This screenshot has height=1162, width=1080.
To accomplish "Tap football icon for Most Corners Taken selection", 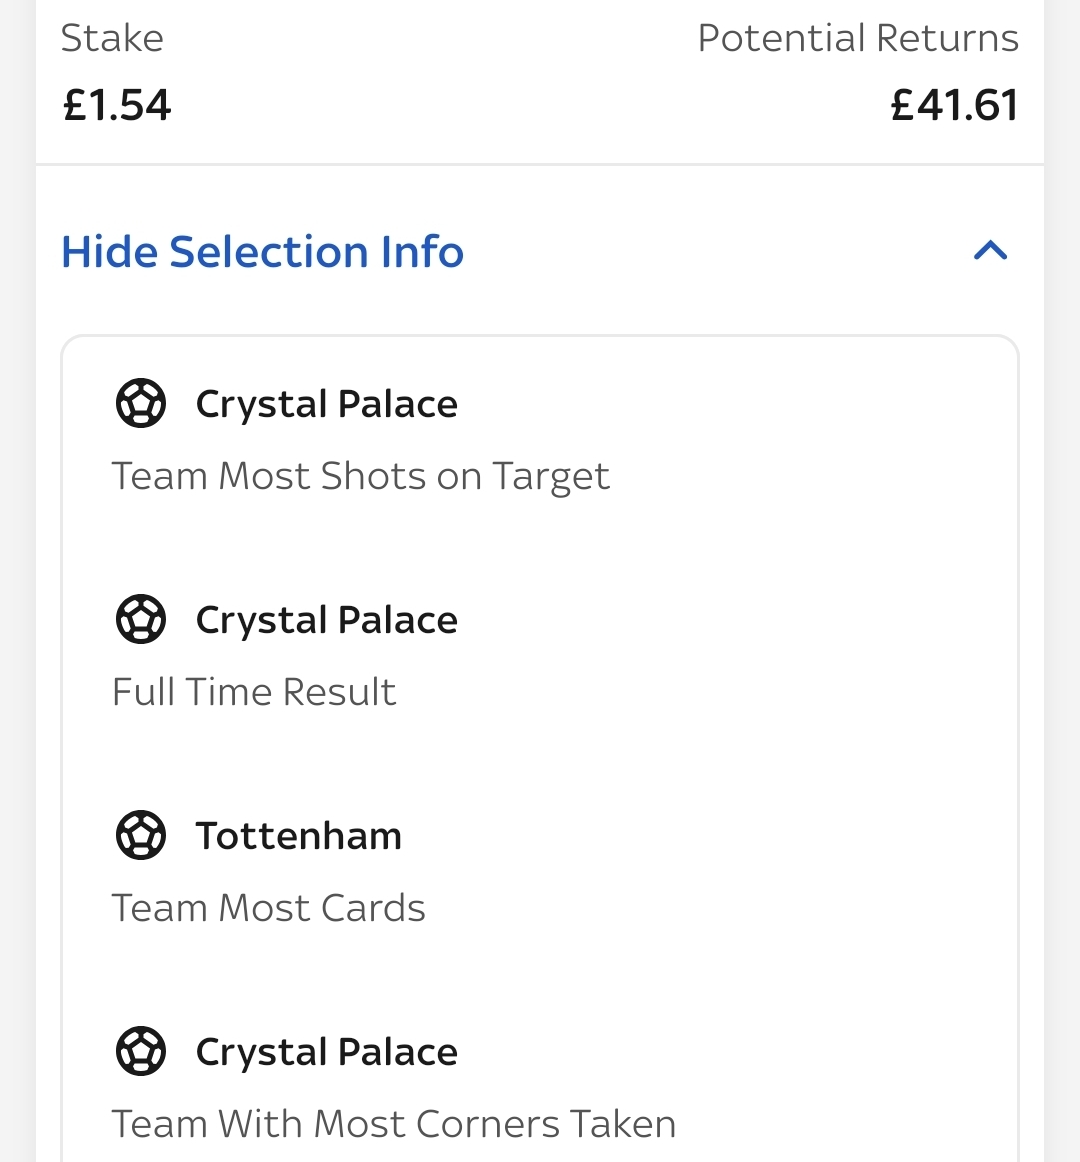I will click(141, 1052).
